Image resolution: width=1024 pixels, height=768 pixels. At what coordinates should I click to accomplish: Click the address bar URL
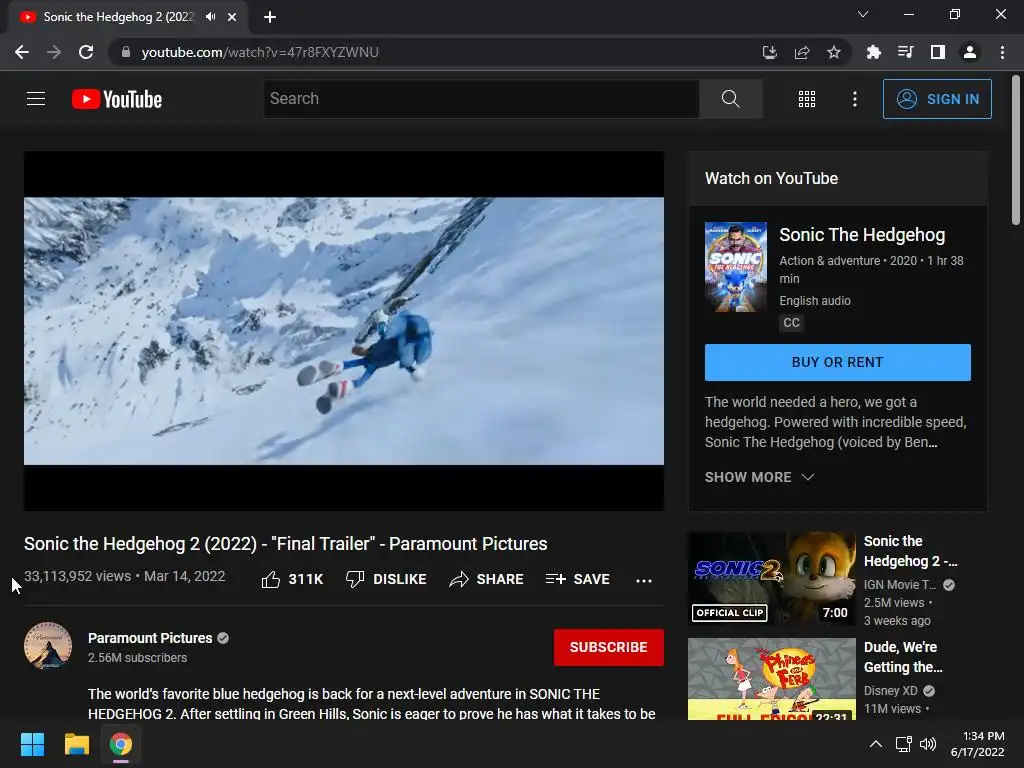(260, 52)
